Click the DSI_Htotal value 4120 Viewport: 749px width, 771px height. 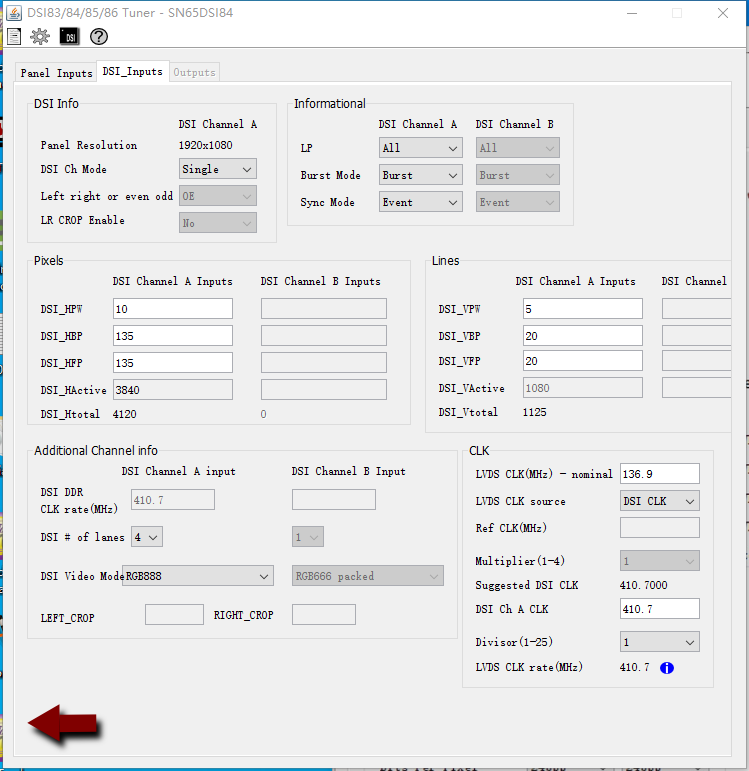pos(124,414)
